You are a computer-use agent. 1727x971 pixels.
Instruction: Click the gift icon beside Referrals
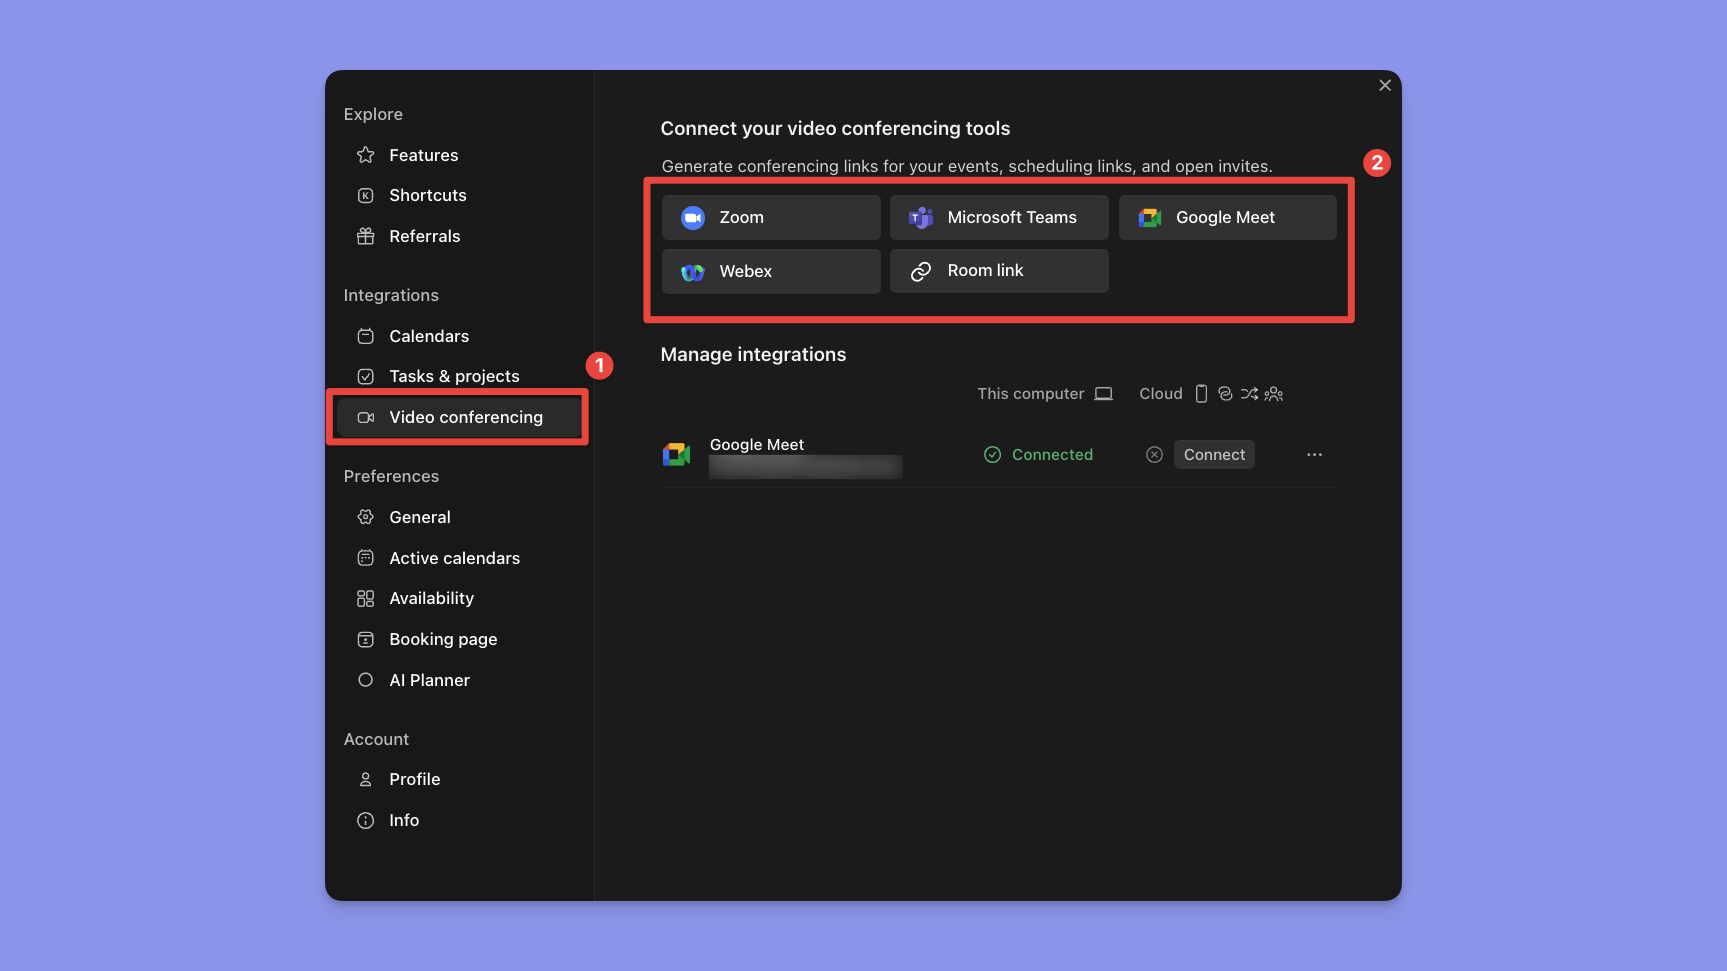point(366,236)
